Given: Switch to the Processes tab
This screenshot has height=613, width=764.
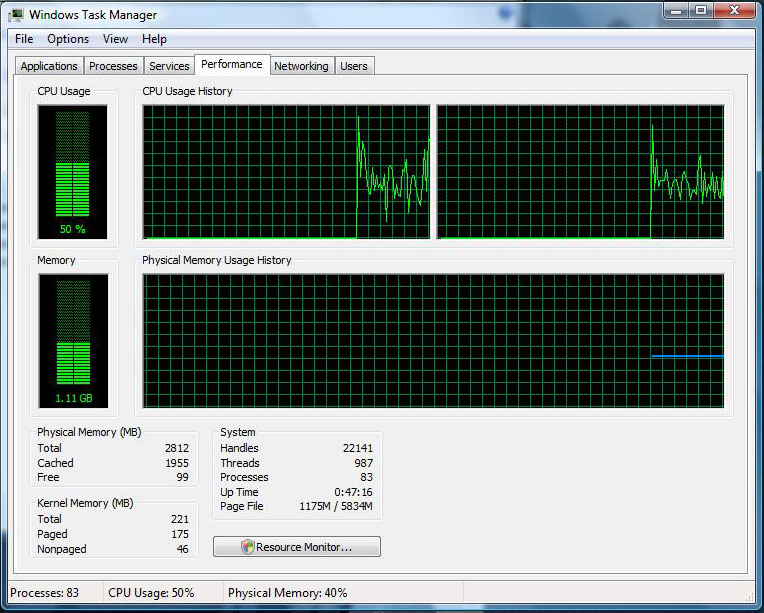Looking at the screenshot, I should tap(113, 66).
